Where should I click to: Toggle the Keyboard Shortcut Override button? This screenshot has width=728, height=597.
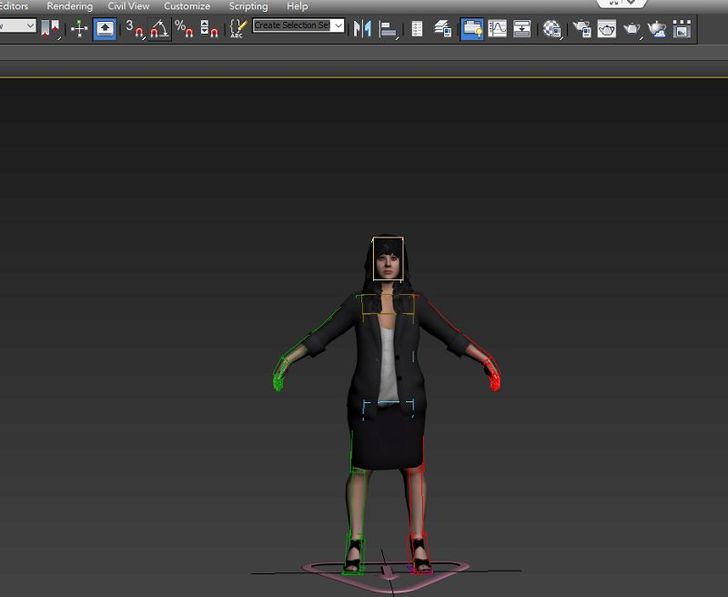[104, 29]
